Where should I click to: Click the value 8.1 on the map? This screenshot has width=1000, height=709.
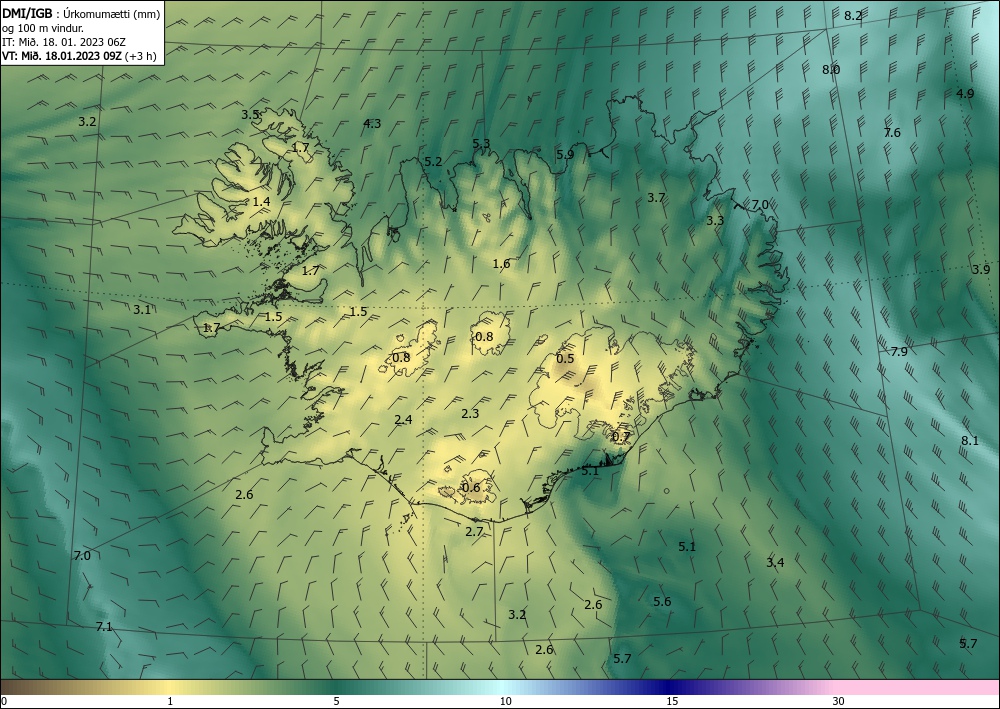(969, 441)
